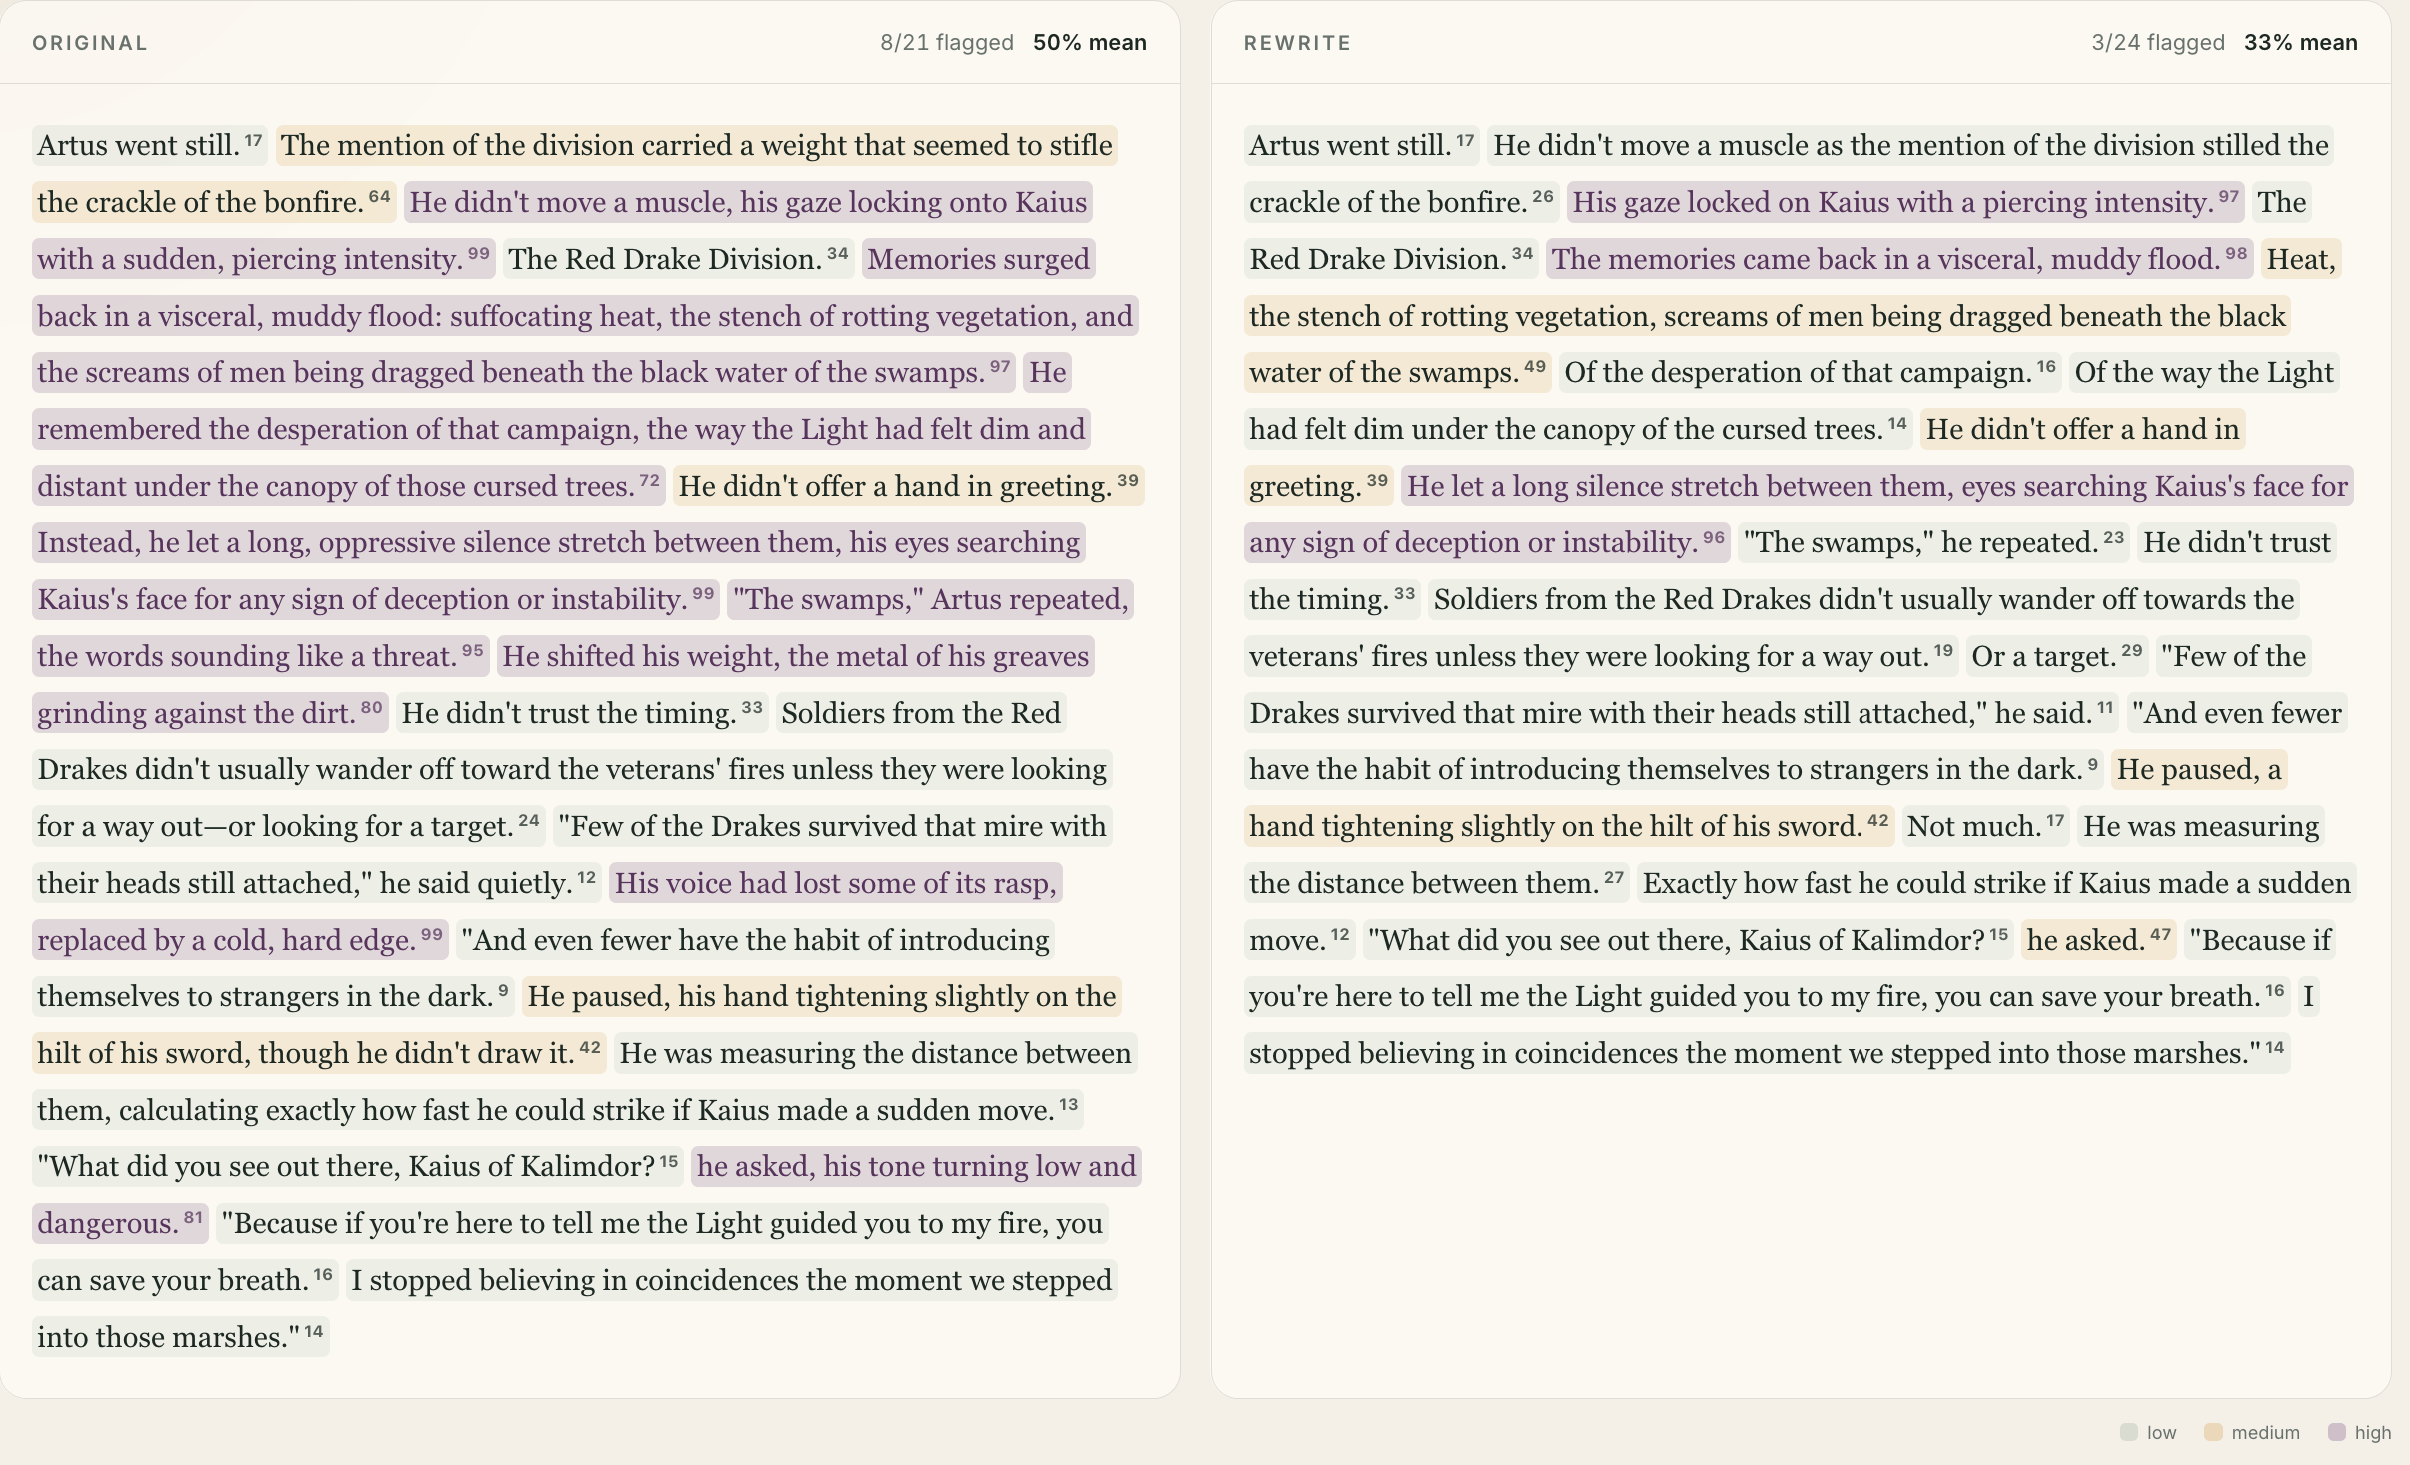Click Original sentence "He remembered the desperation"
This screenshot has height=1465, width=2410.
click(561, 430)
